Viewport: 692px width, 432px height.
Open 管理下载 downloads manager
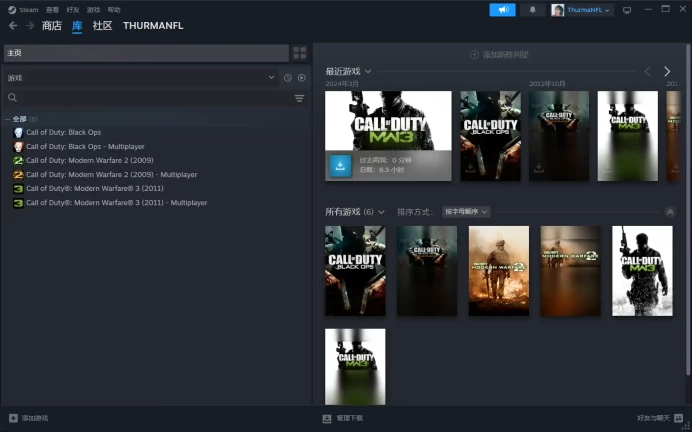[343, 418]
